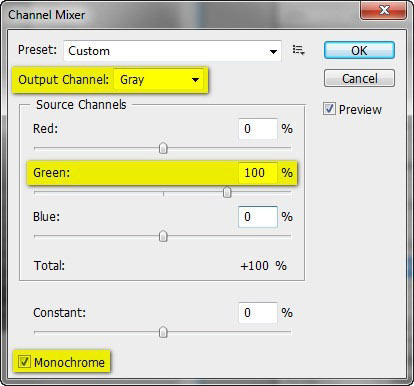
Task: Click the Green slider handle
Action: [x=227, y=192]
